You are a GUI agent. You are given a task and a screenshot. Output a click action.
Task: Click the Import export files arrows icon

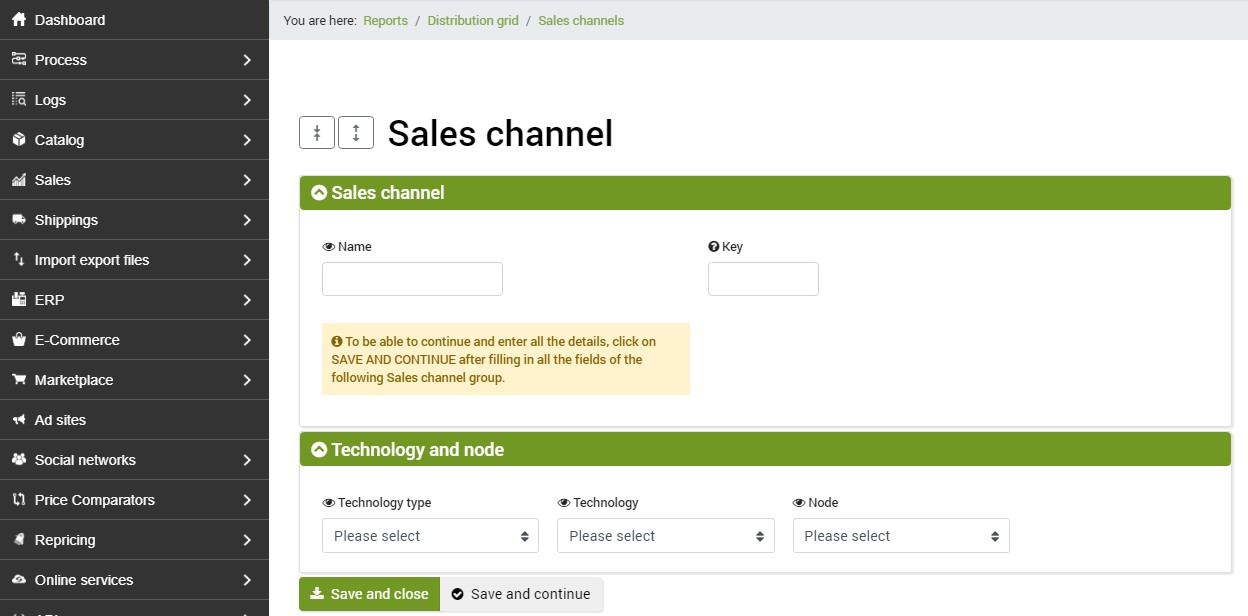point(18,260)
